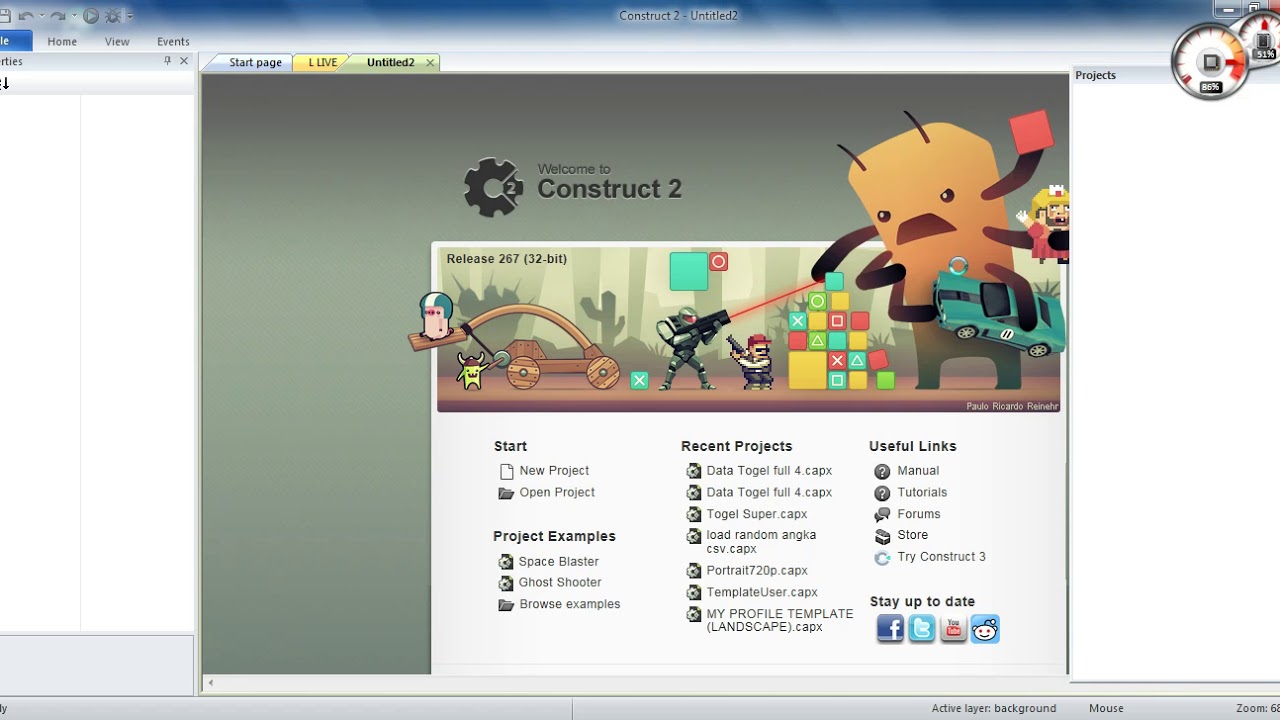Open load random angka csv.capx project
The width and height of the screenshot is (1280, 720).
(x=761, y=541)
